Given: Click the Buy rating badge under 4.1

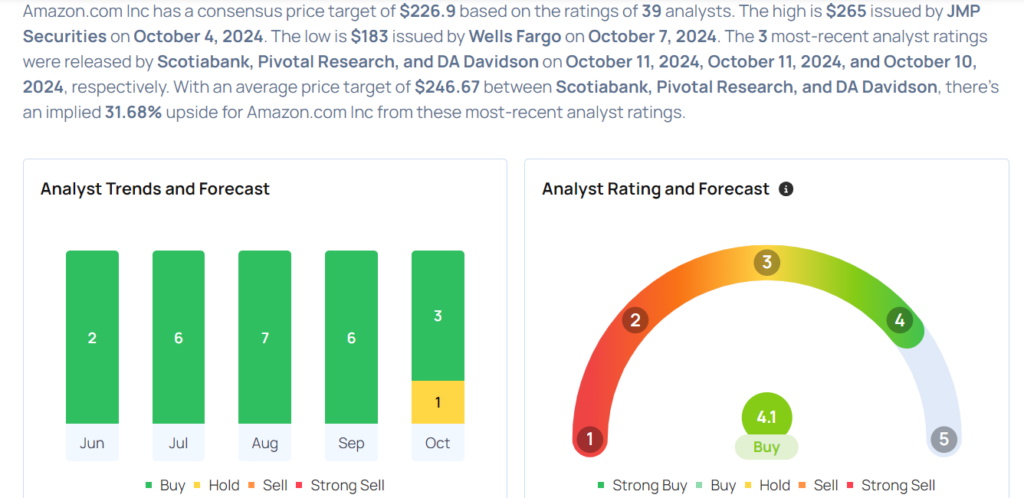Looking at the screenshot, I should pos(766,447).
